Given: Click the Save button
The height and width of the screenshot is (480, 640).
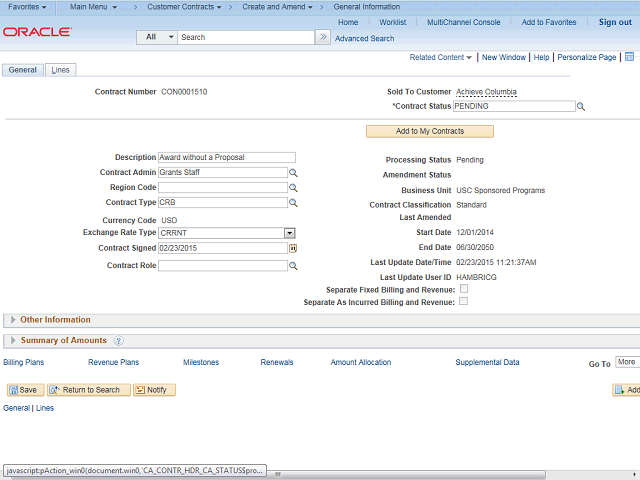Looking at the screenshot, I should point(24,390).
